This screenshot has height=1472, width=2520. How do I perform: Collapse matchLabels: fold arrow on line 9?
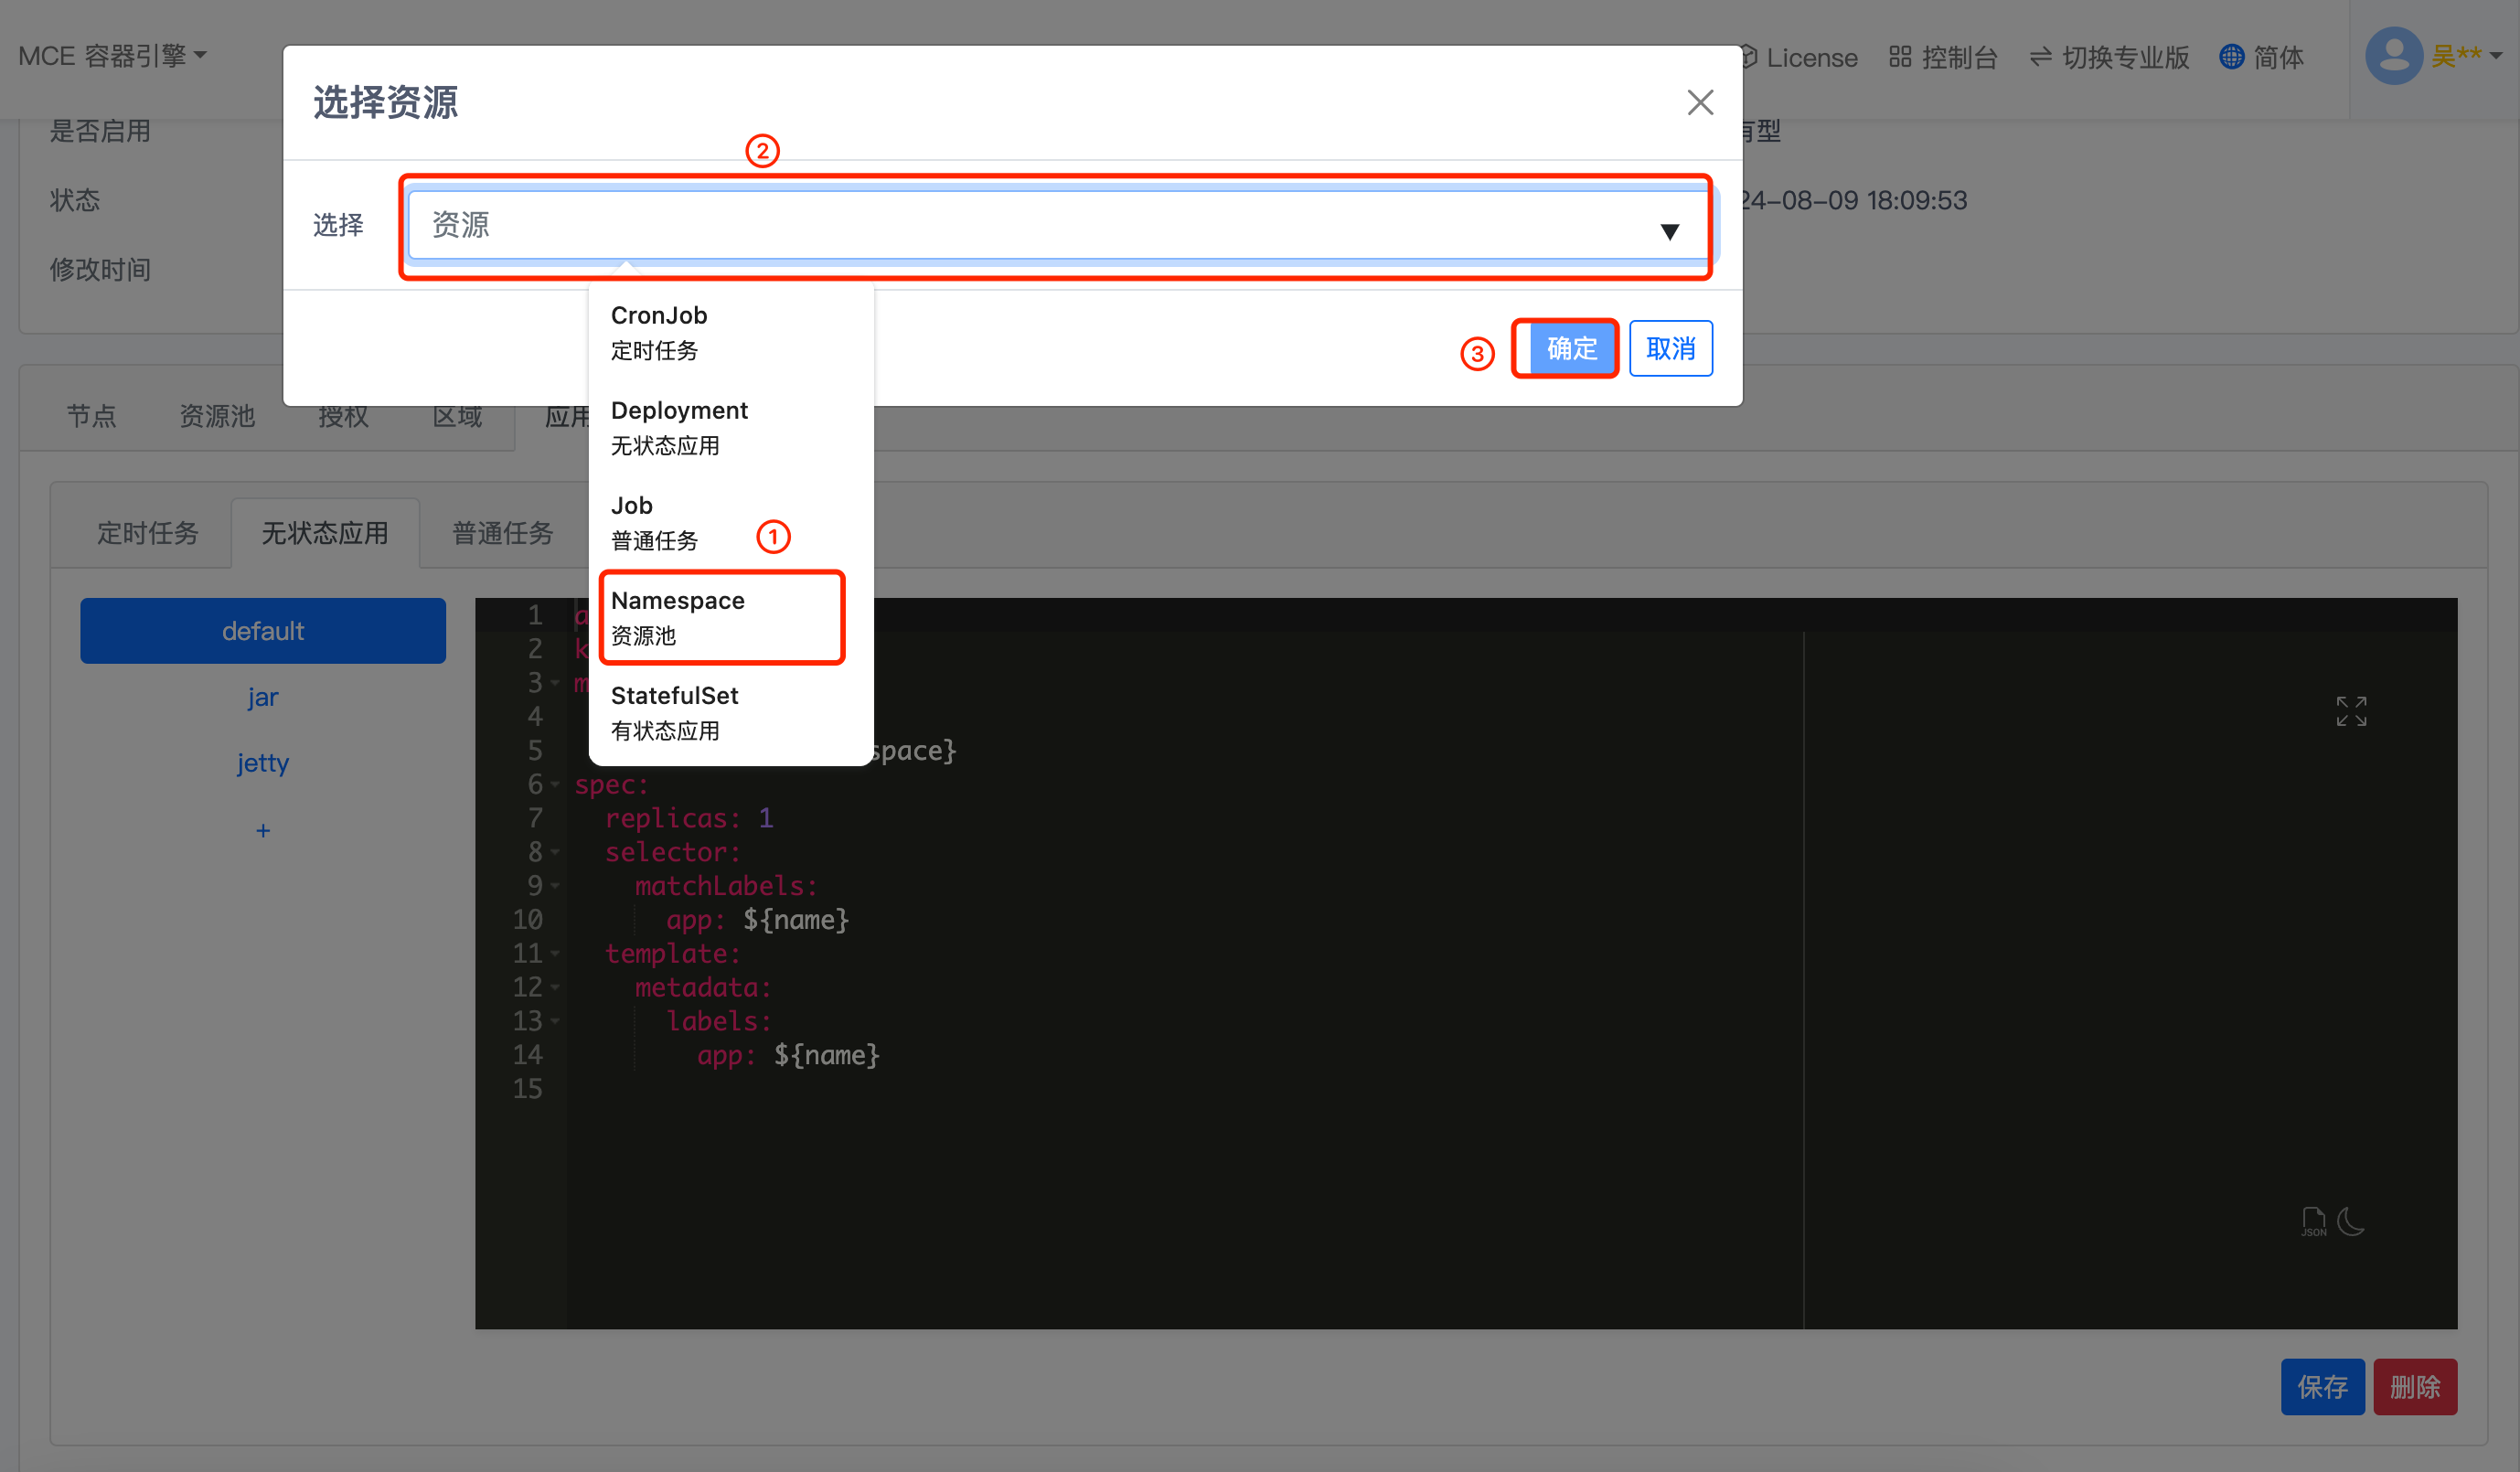click(555, 886)
